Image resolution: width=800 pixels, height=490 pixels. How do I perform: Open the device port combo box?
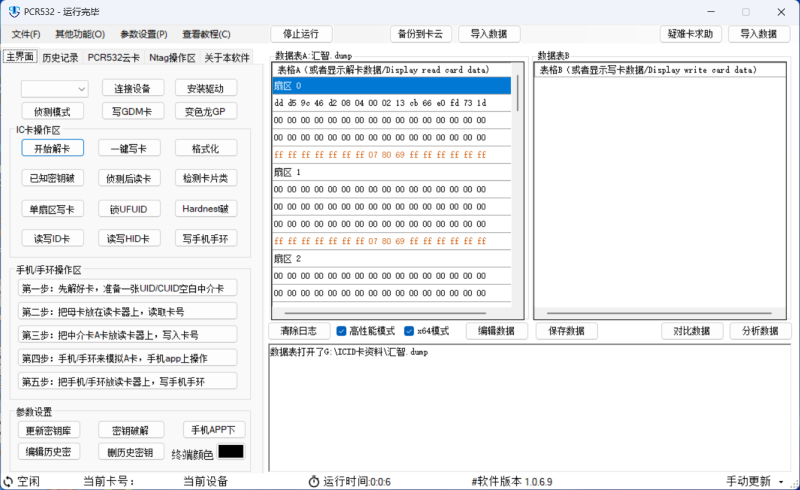click(x=55, y=89)
